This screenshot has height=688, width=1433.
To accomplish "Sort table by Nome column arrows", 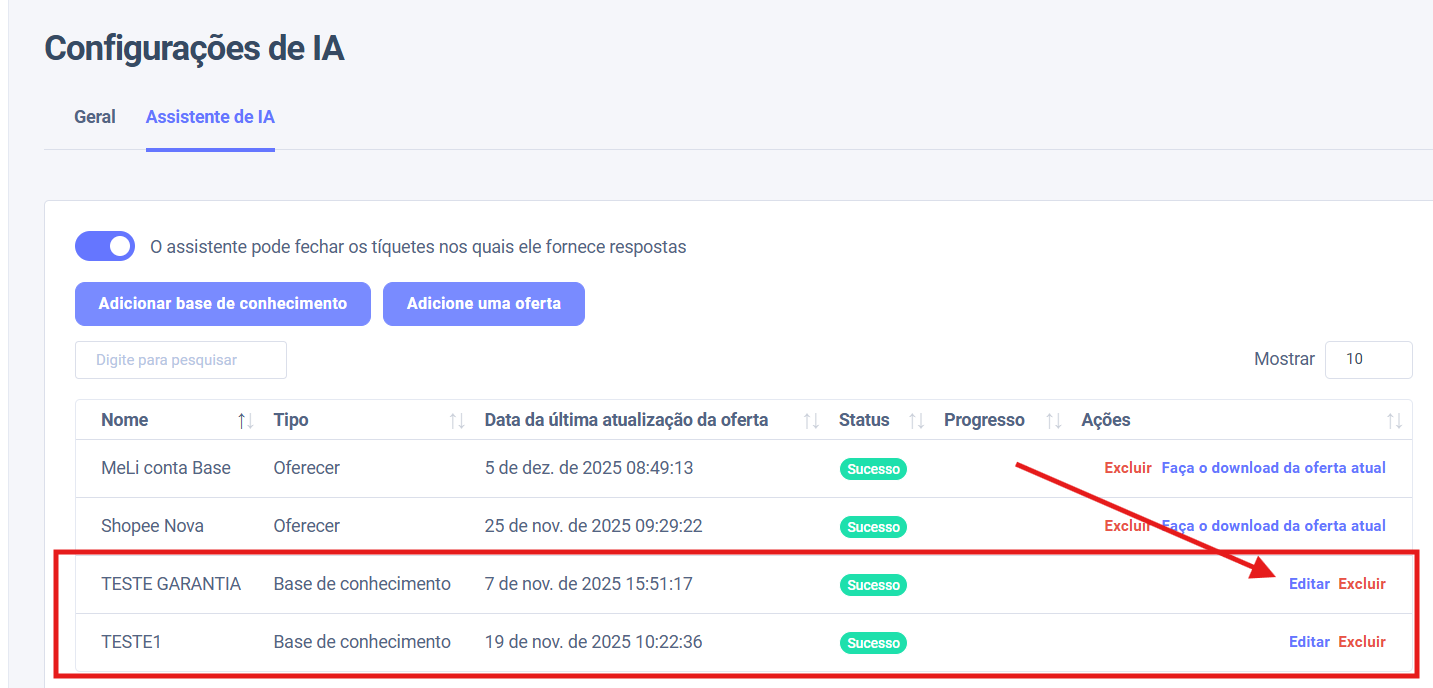I will pyautogui.click(x=246, y=421).
